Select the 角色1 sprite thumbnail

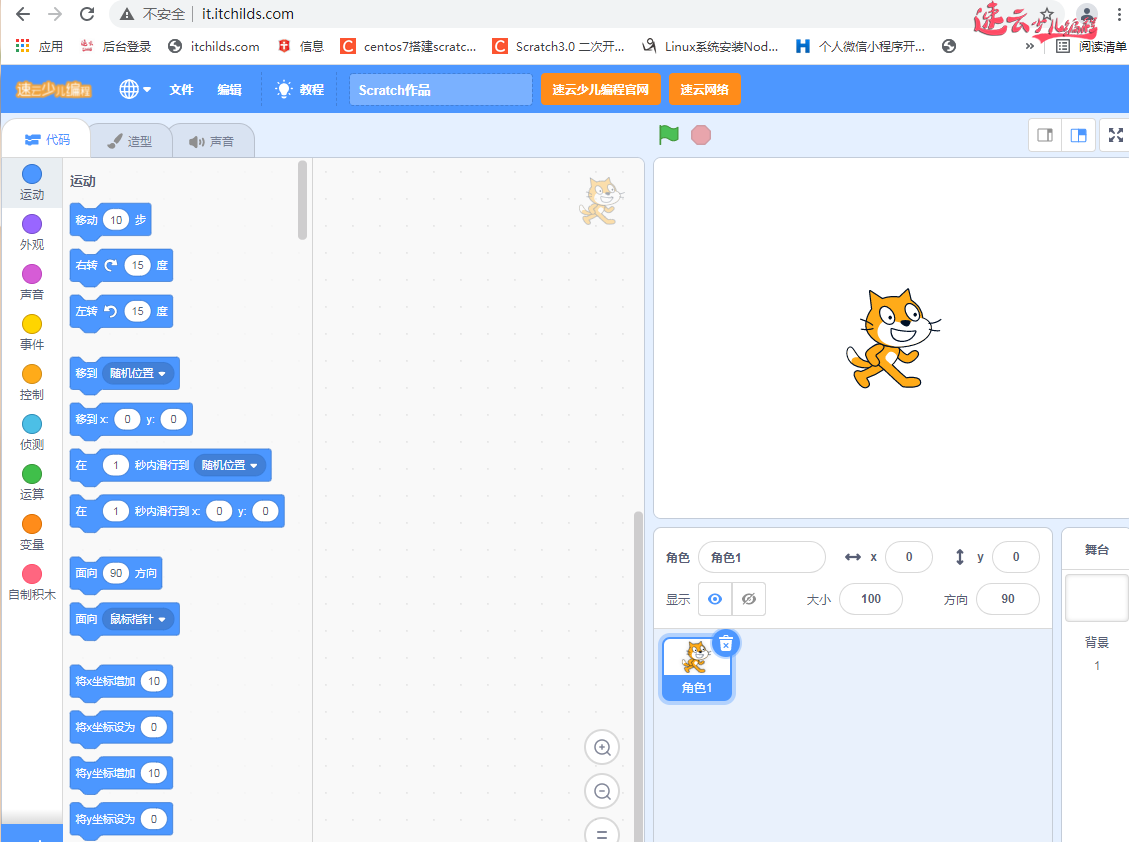click(x=696, y=669)
